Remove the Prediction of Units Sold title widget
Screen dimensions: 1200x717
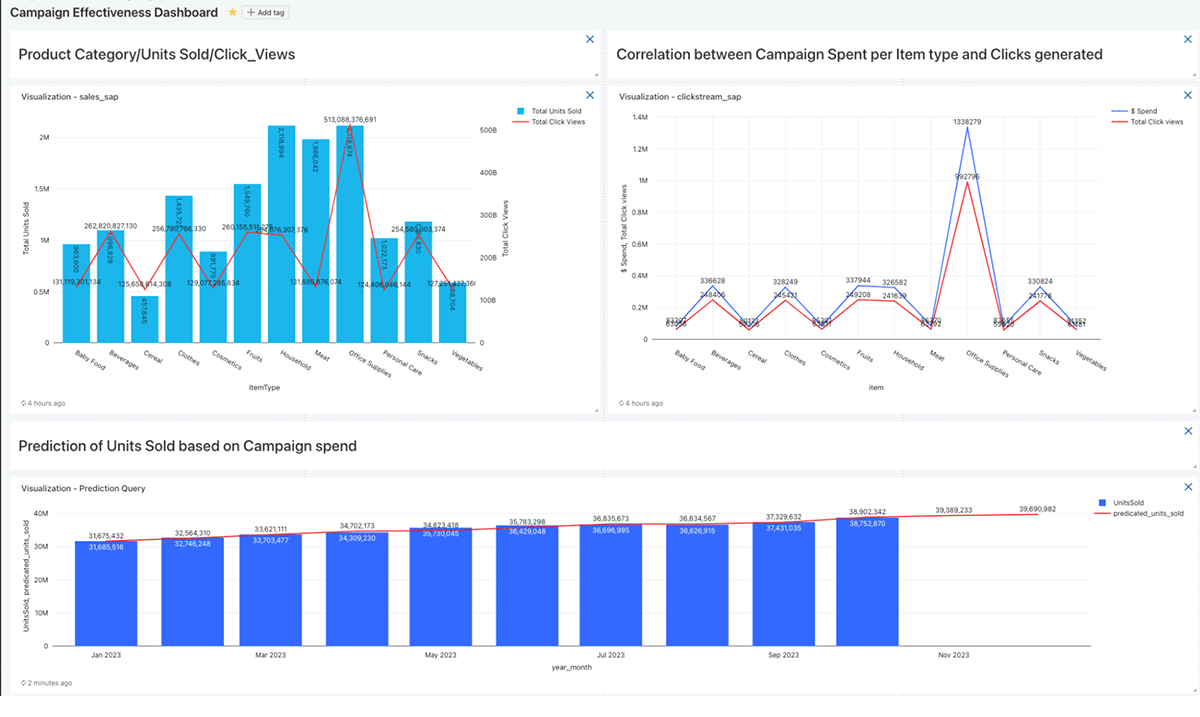(1188, 431)
